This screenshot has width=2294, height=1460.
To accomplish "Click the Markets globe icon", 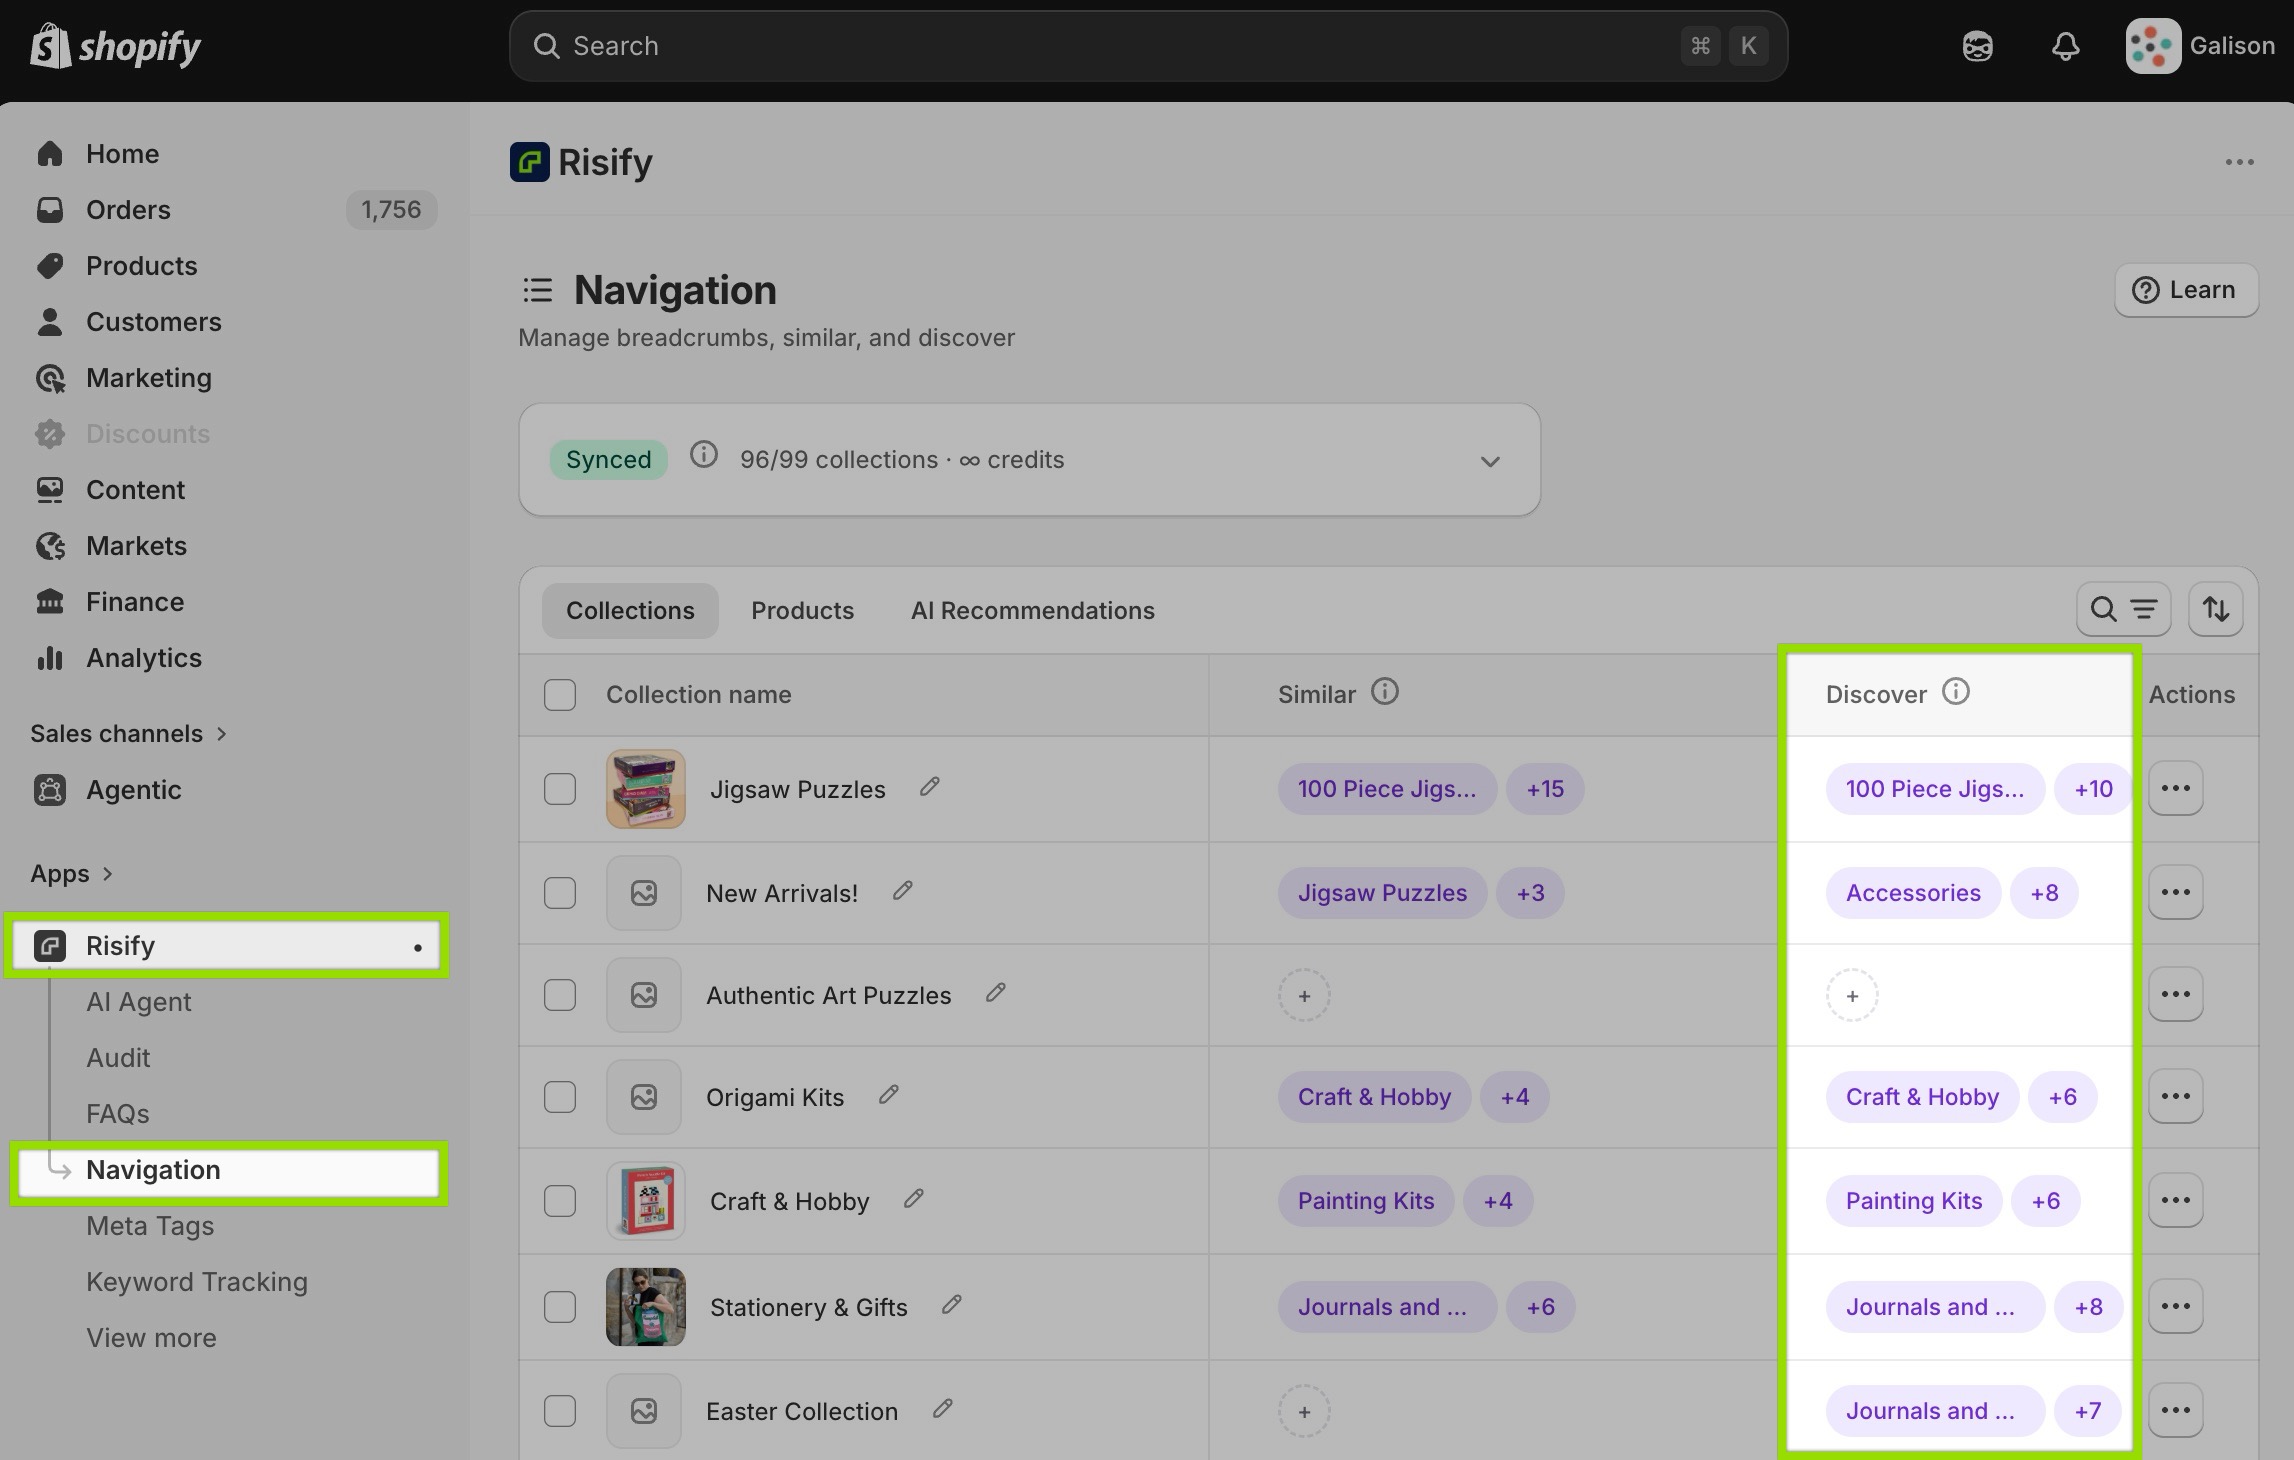I will [x=50, y=546].
